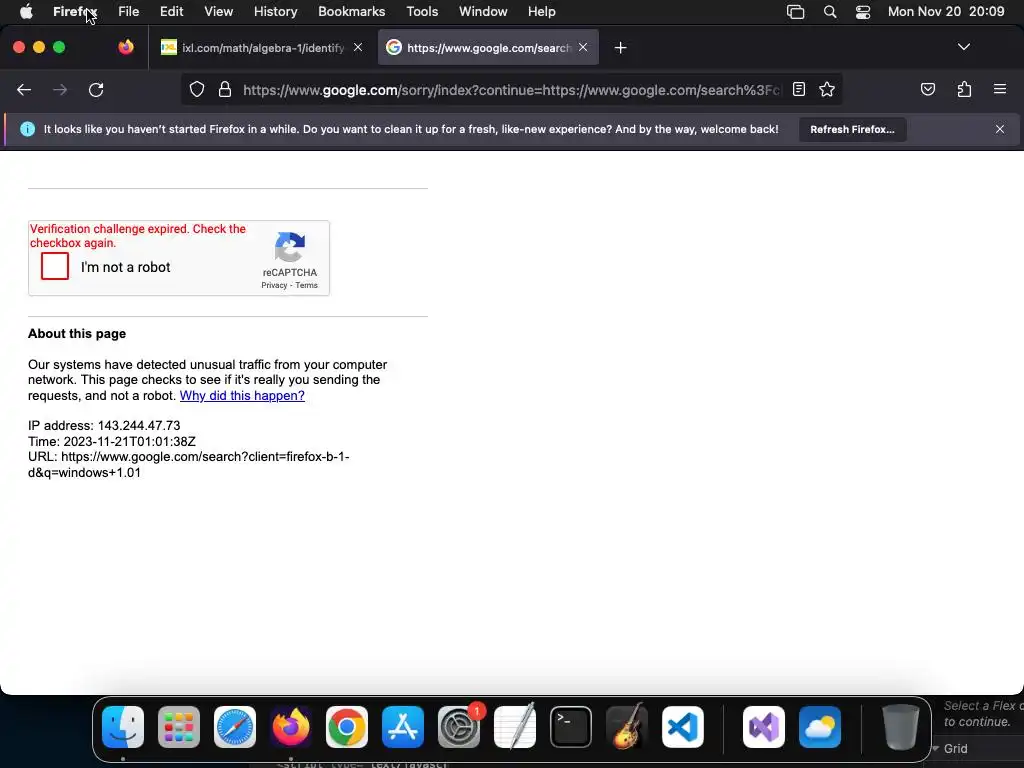Screen dimensions: 1024x768
Task: Click the forward navigation arrow
Action: 60,89
